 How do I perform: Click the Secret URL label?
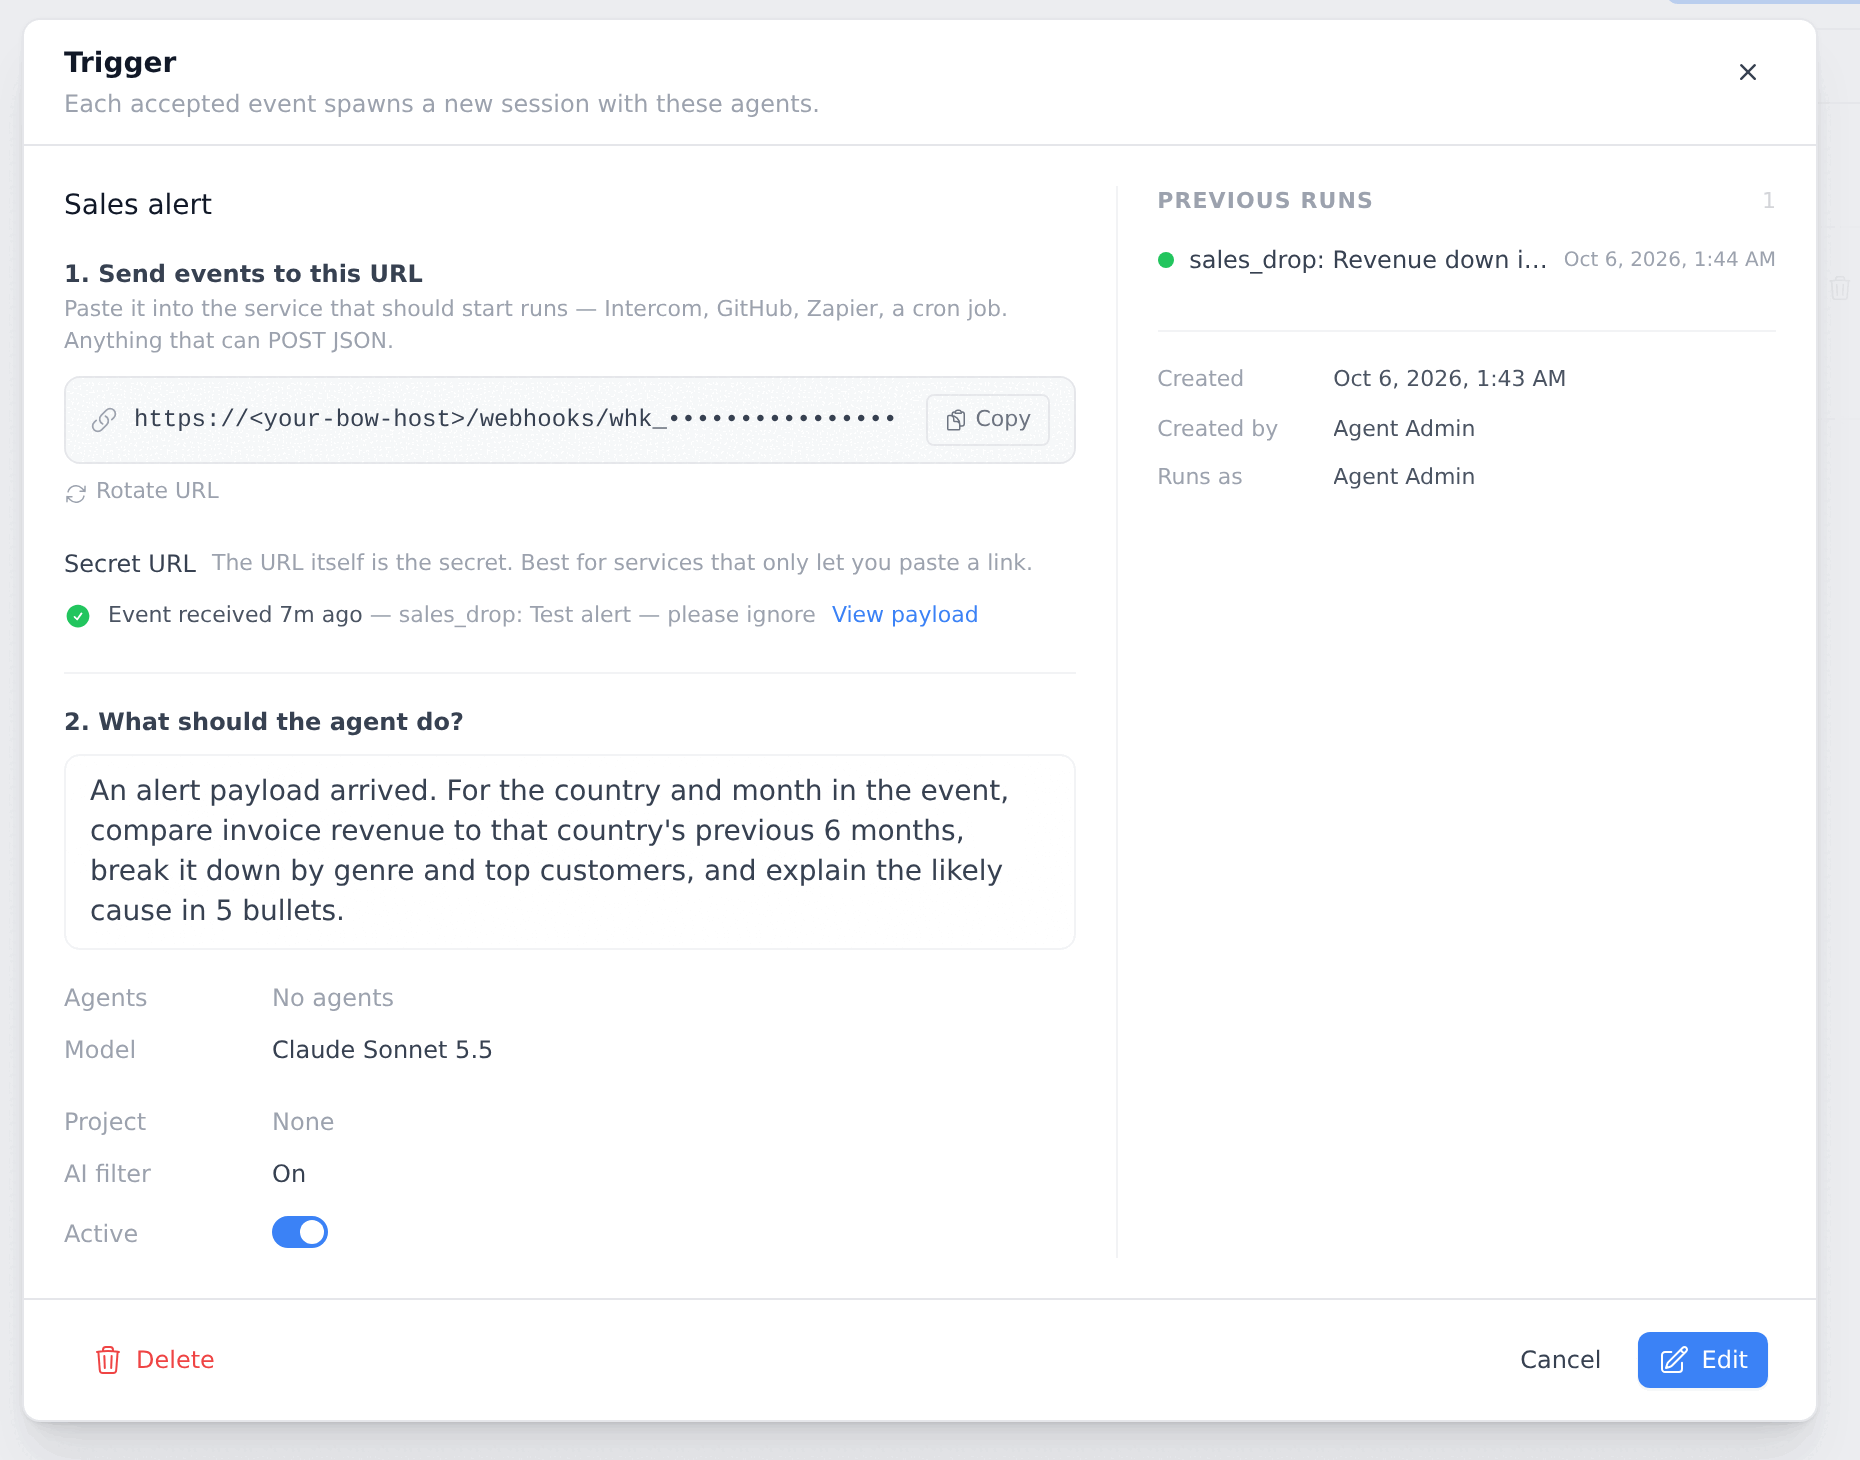(x=130, y=564)
